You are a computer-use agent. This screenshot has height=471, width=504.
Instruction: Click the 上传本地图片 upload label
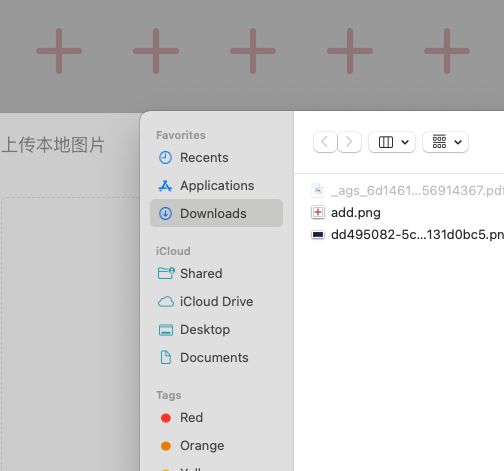click(53, 145)
